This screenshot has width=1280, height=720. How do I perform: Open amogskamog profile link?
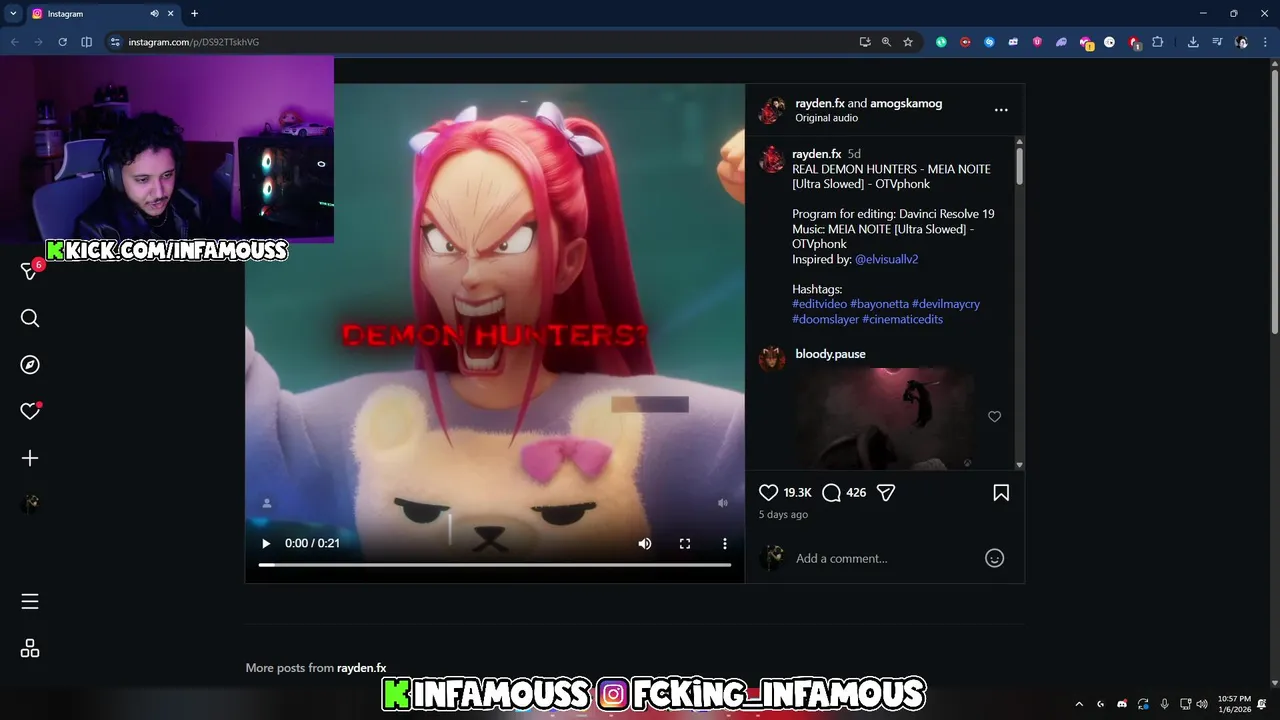906,103
